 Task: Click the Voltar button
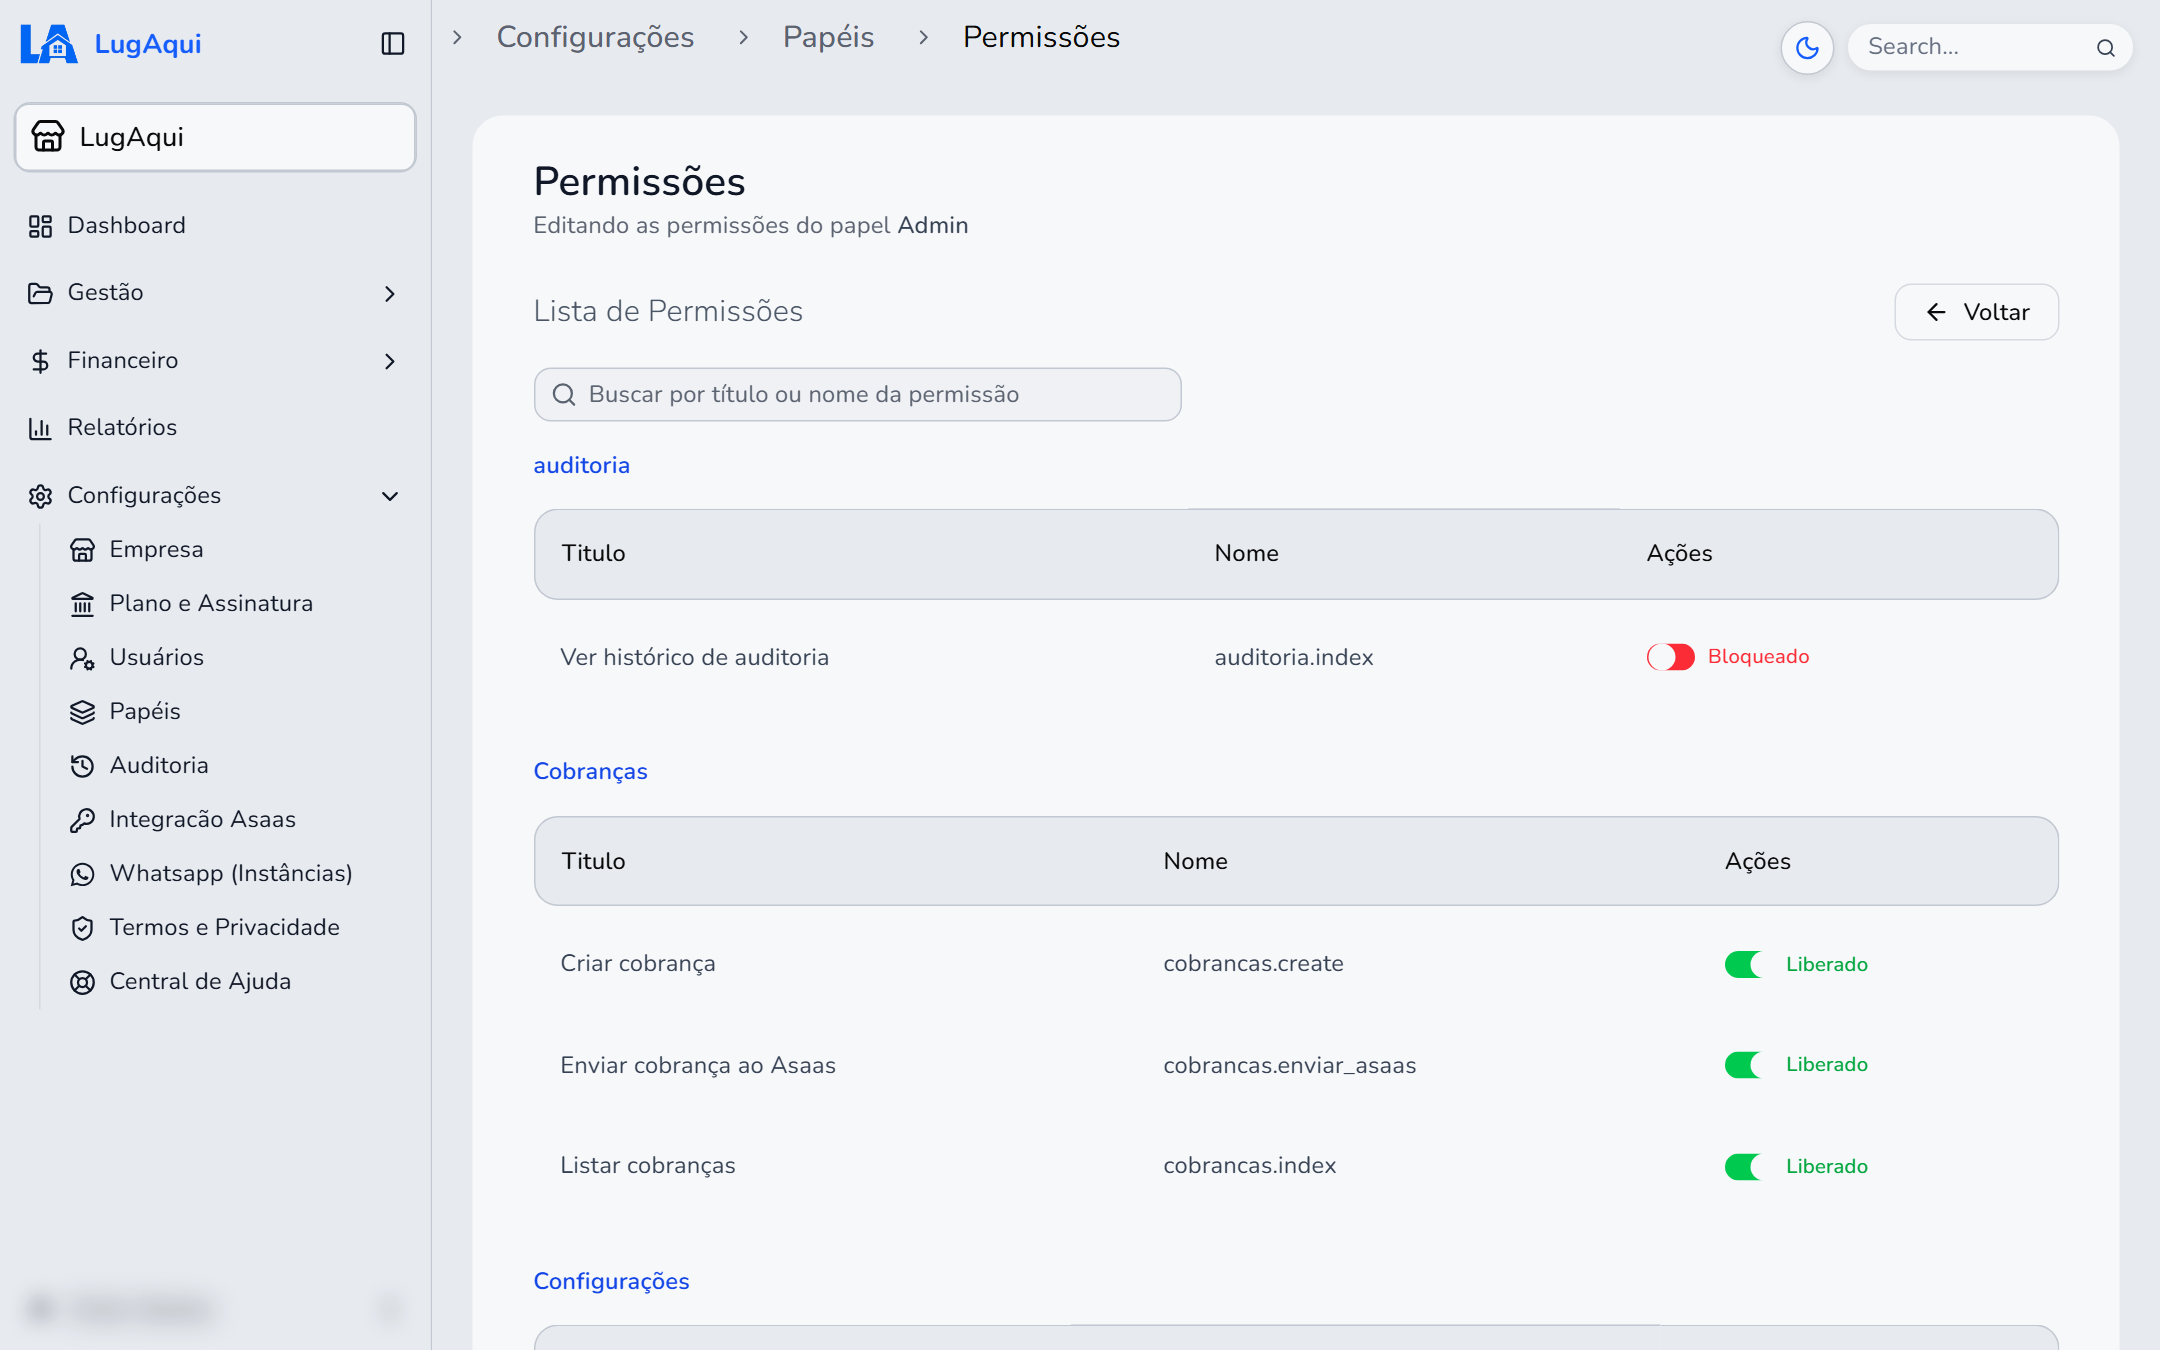pos(1976,312)
